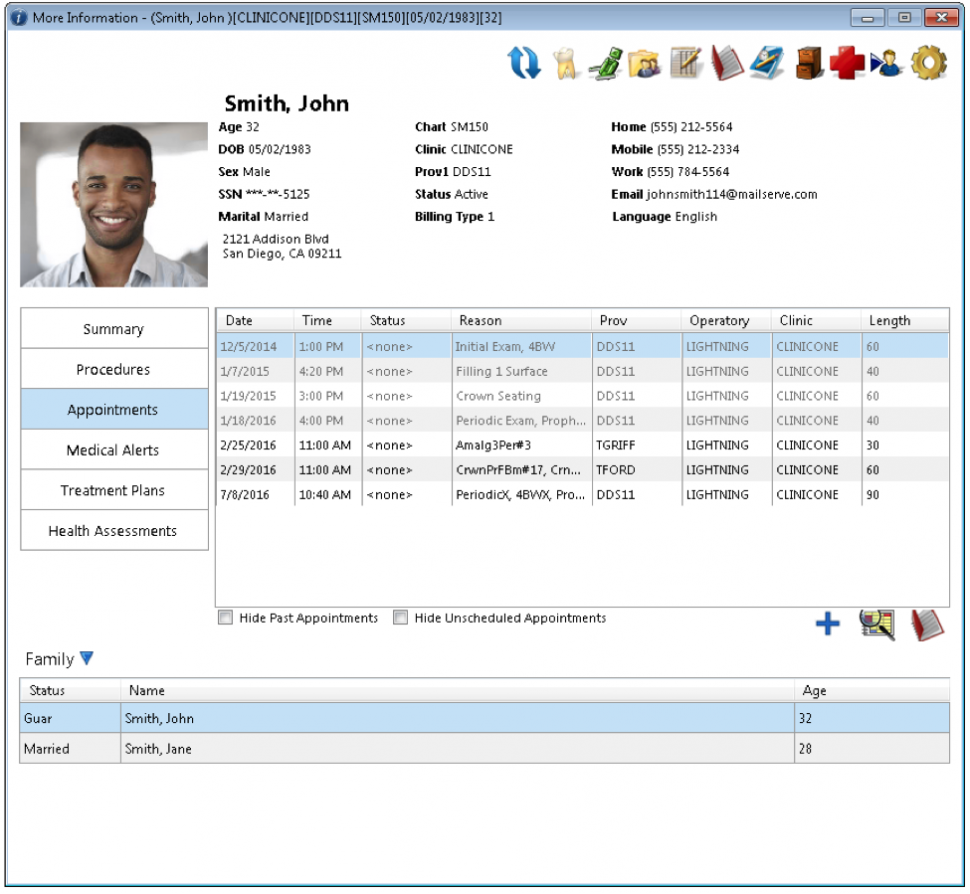This screenshot has width=970, height=894.
Task: Click the notepad edit icon in the toolbar
Action: pyautogui.click(x=686, y=62)
